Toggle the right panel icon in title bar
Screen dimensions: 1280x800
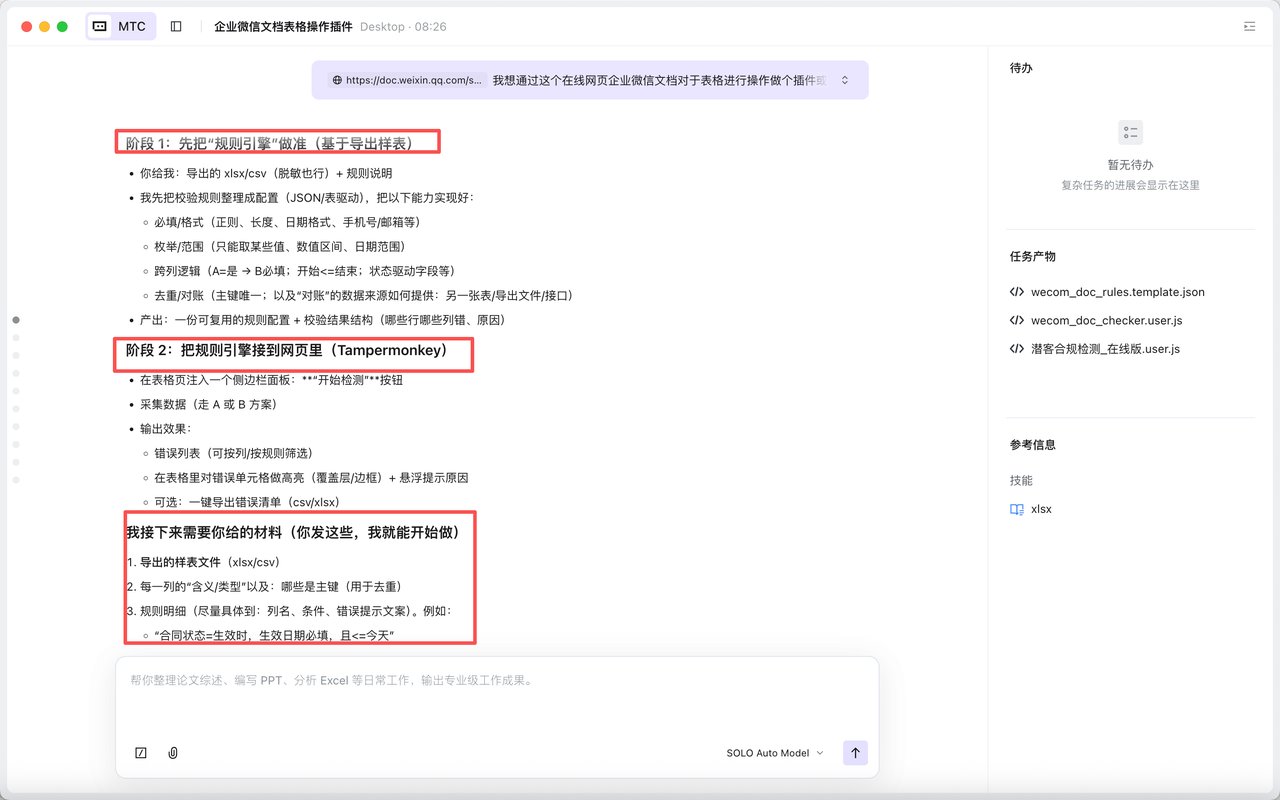click(1249, 26)
